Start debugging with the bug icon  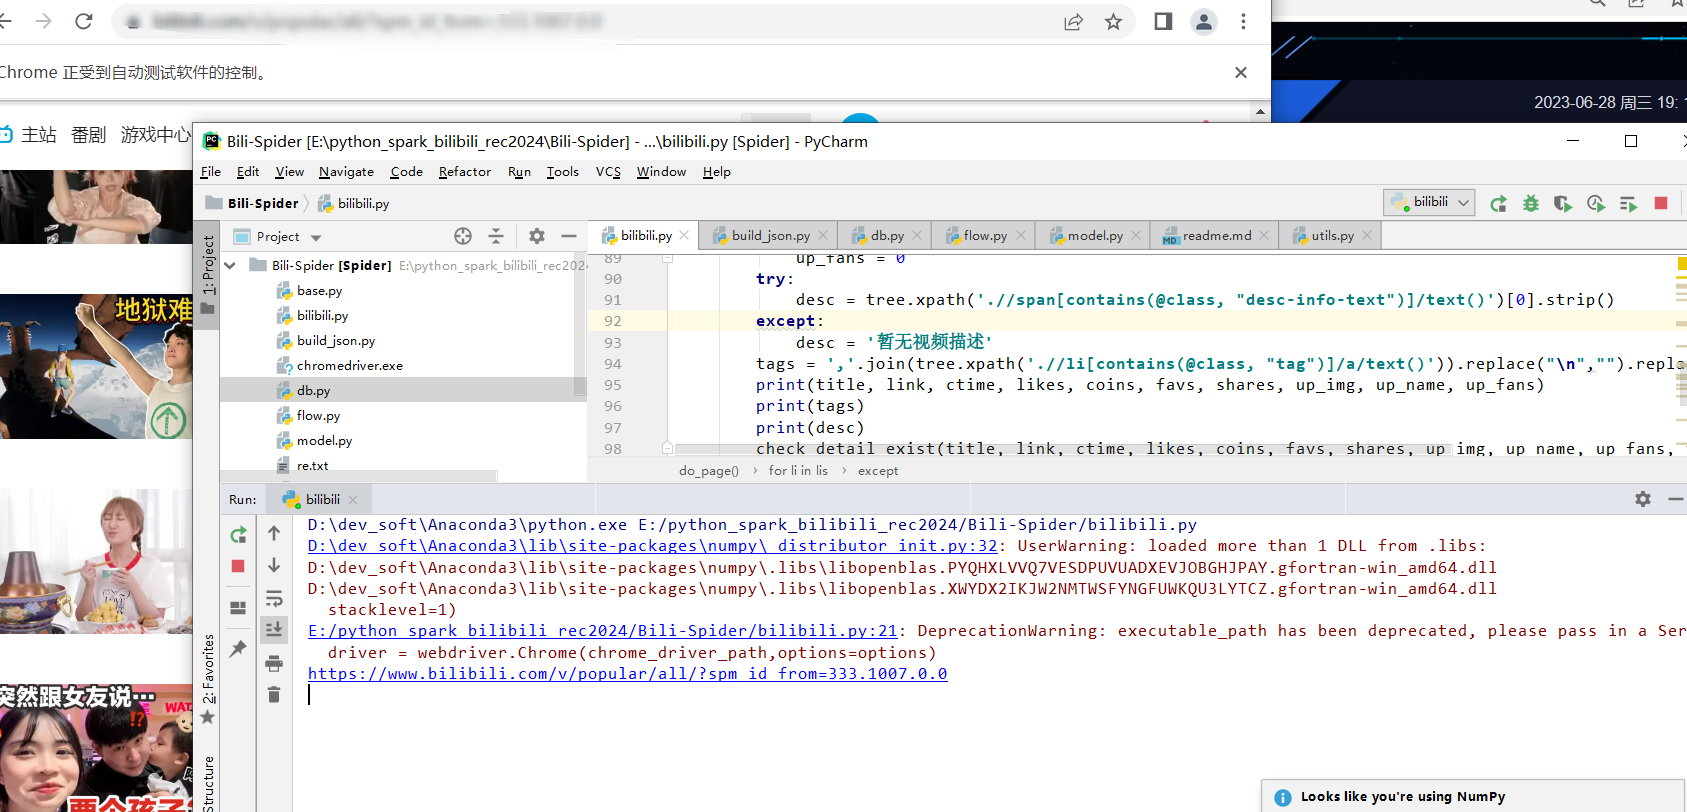(x=1531, y=204)
